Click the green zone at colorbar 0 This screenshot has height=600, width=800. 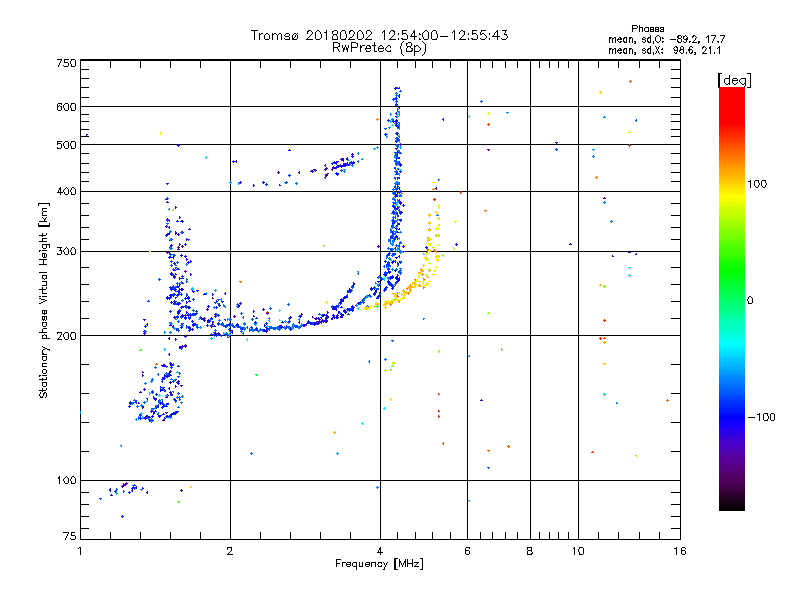732,299
